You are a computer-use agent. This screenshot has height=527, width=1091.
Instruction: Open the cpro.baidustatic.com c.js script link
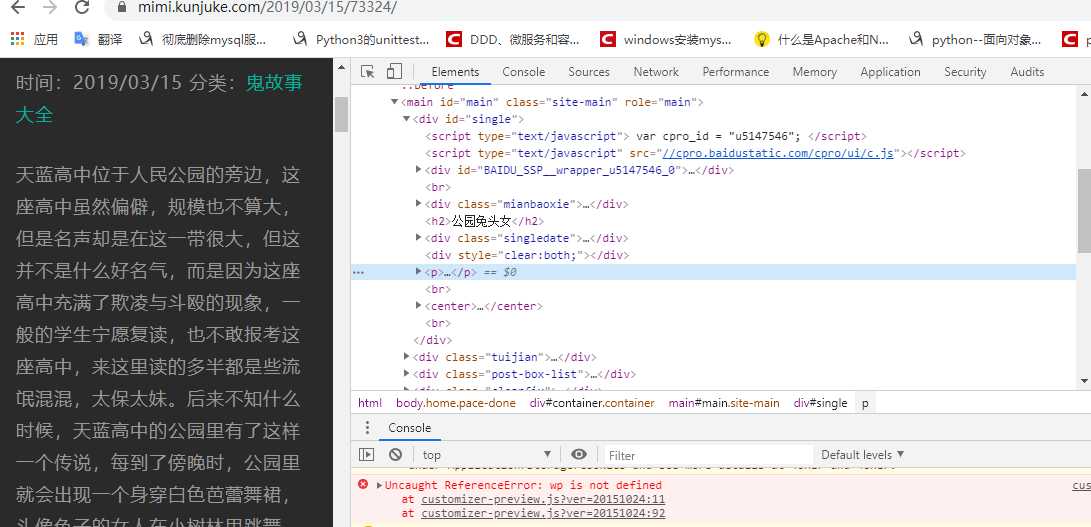tap(778, 153)
